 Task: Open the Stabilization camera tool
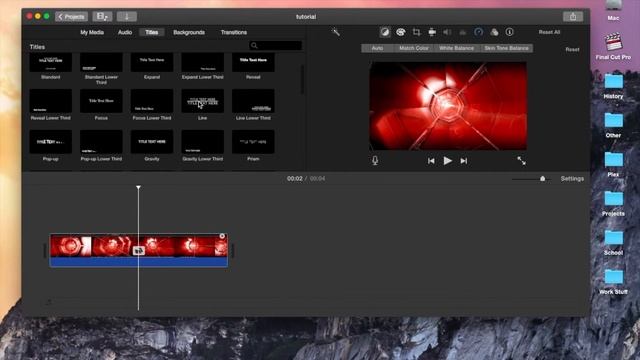click(x=432, y=32)
